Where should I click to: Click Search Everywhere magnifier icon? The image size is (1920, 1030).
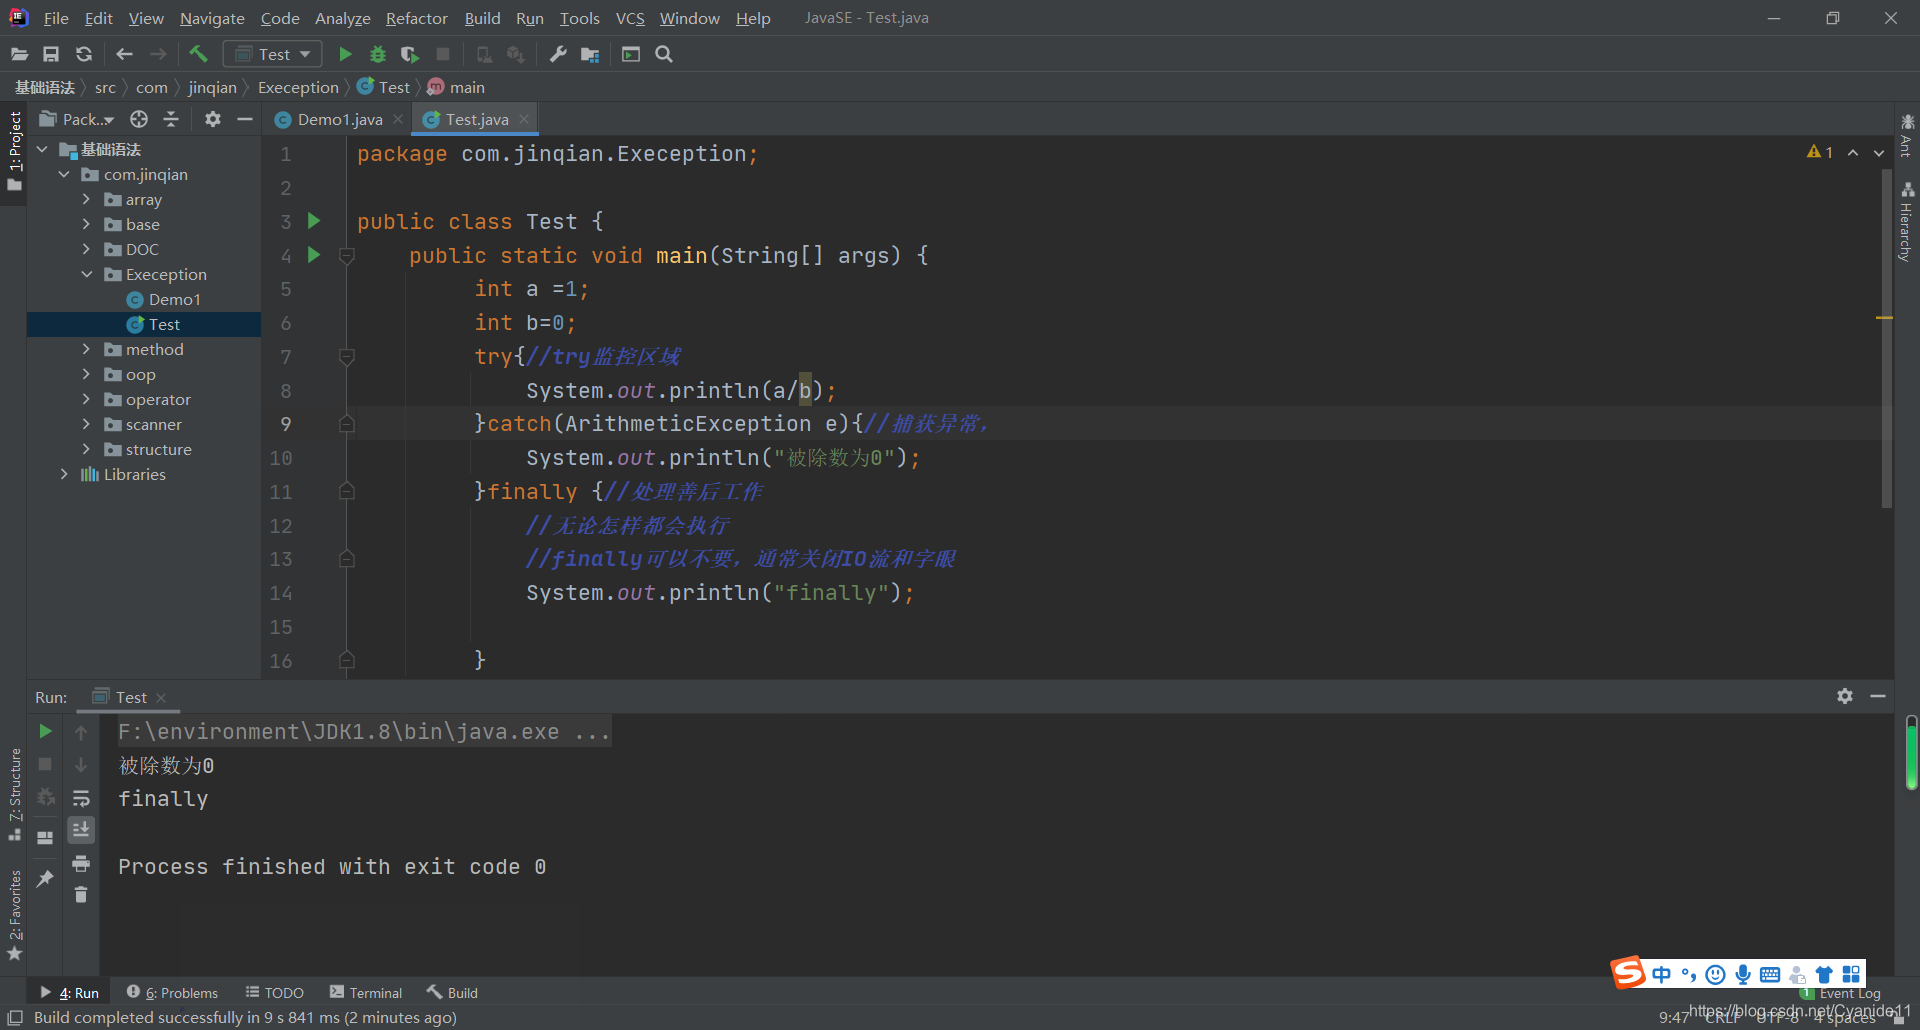pyautogui.click(x=664, y=54)
